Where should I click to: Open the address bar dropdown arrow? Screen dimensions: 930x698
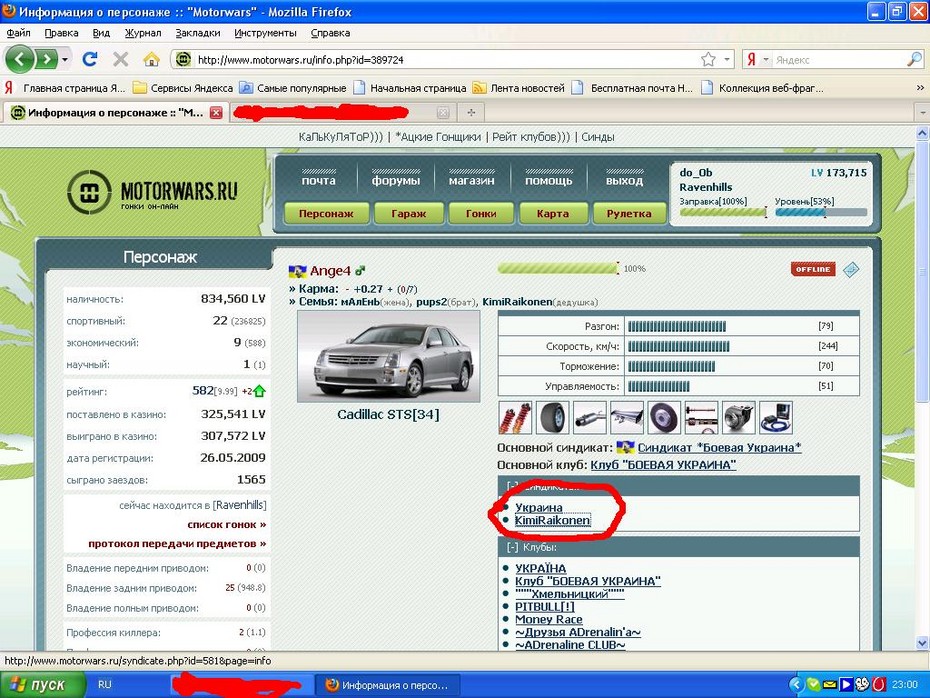pos(727,59)
